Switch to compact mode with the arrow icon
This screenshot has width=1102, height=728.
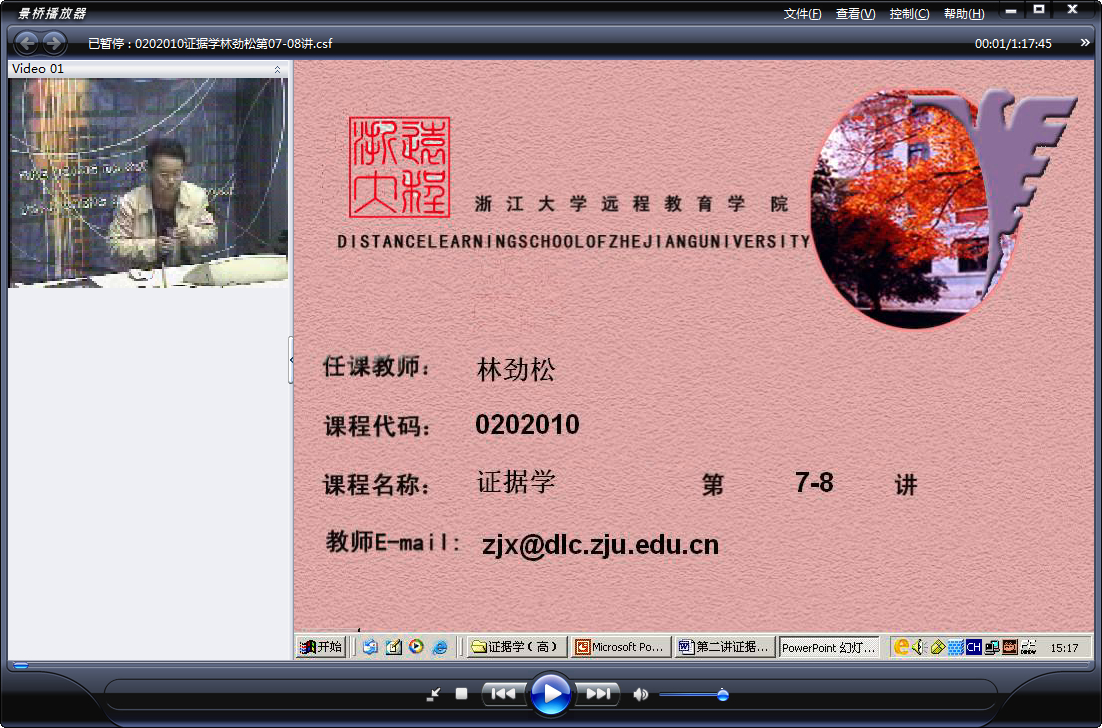(x=434, y=694)
